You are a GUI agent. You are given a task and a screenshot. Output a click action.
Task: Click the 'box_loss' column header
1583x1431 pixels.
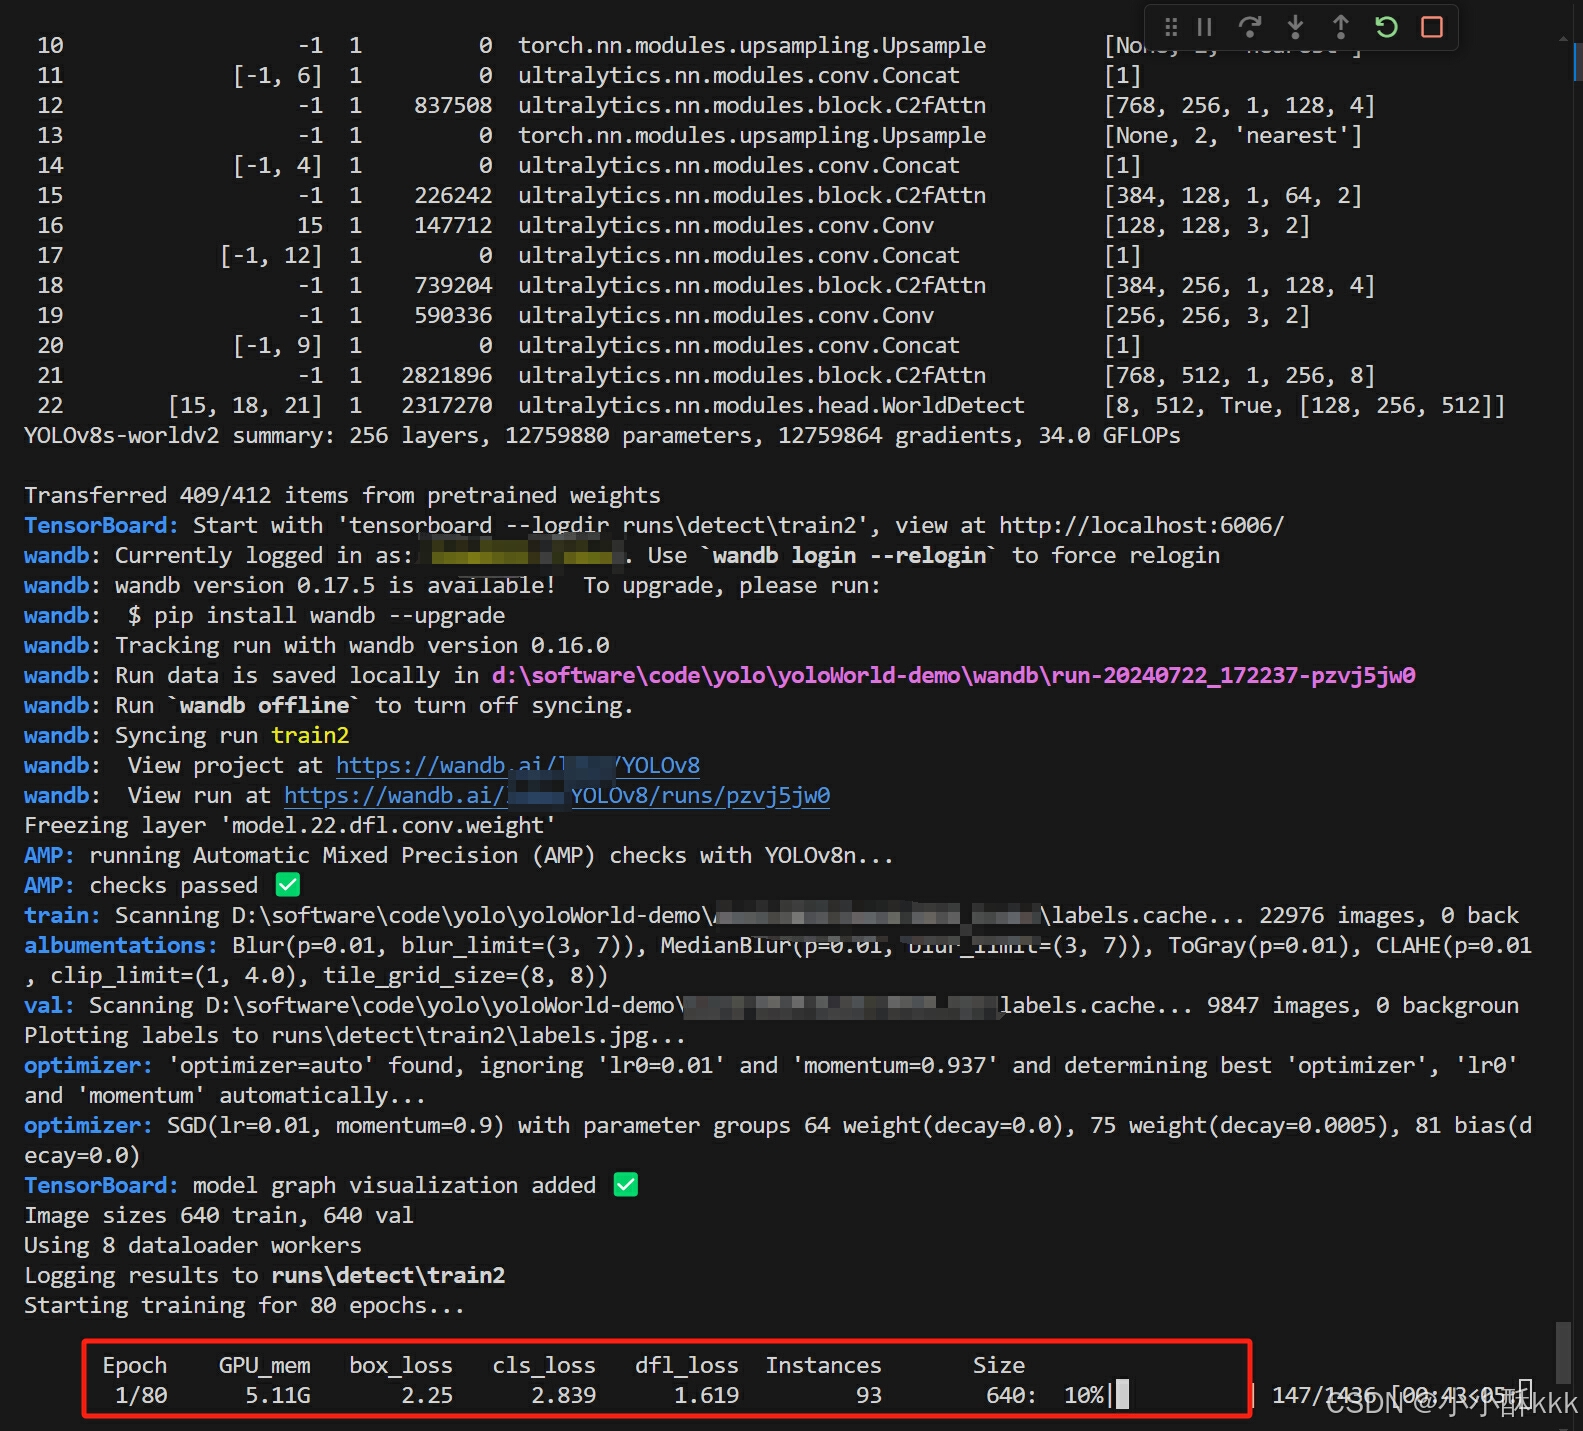pyautogui.click(x=400, y=1366)
